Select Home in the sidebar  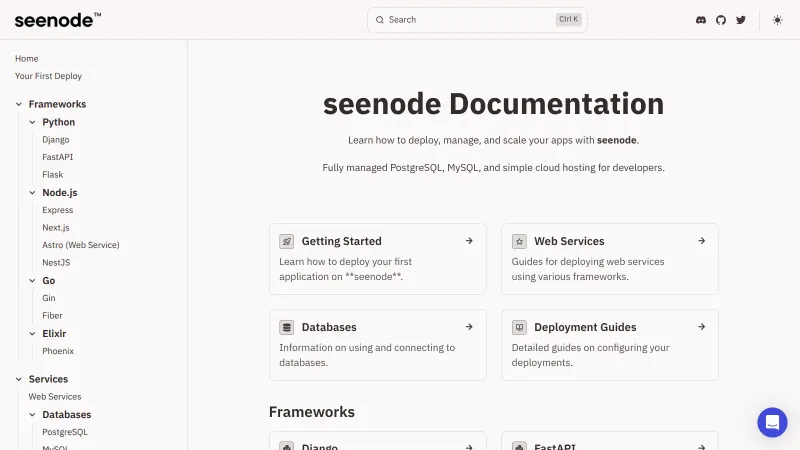[x=27, y=58]
